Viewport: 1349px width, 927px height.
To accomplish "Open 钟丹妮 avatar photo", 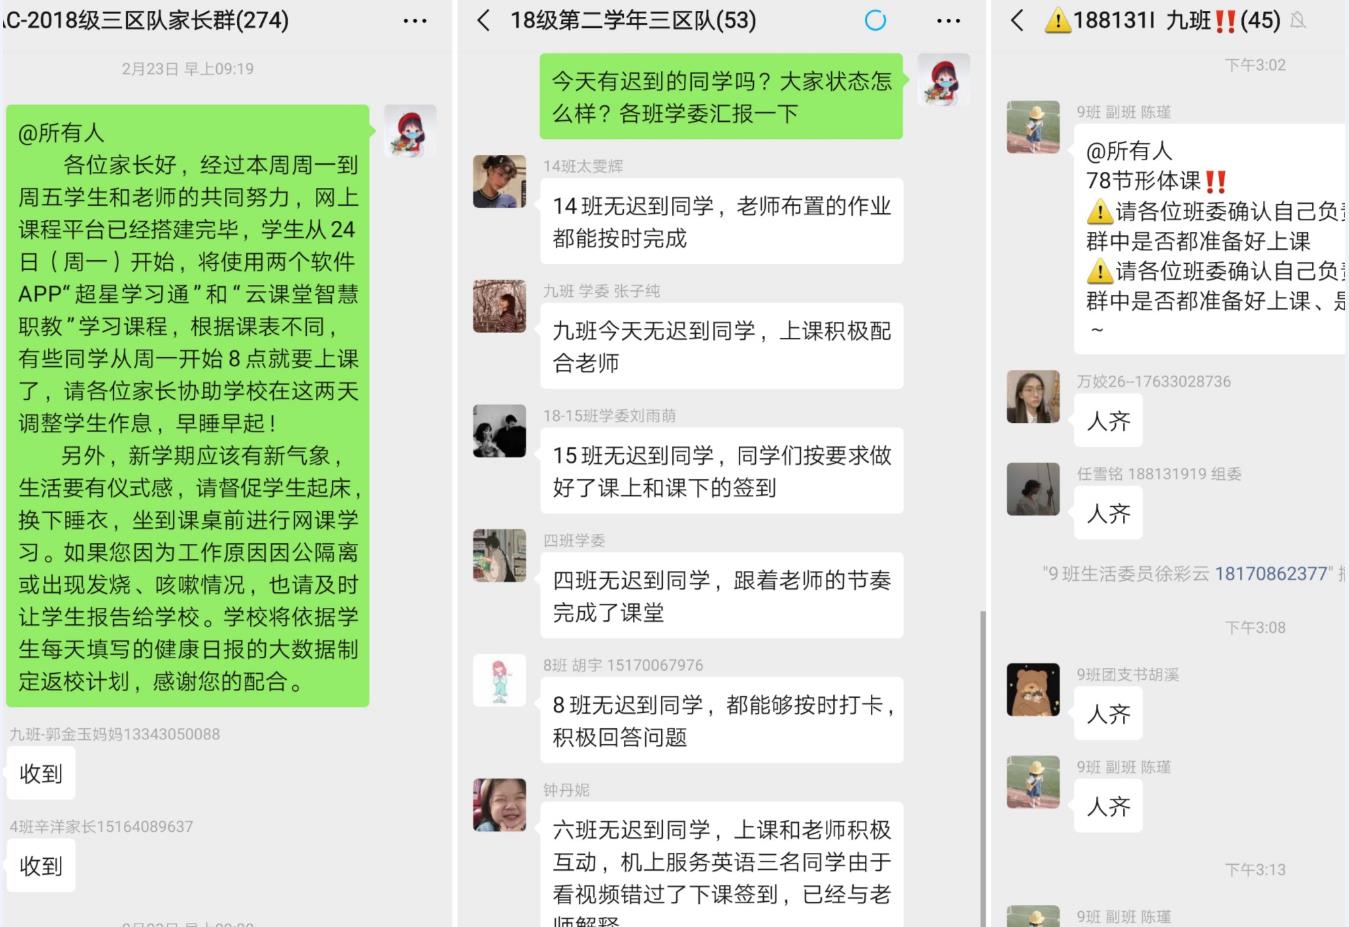I will (499, 805).
